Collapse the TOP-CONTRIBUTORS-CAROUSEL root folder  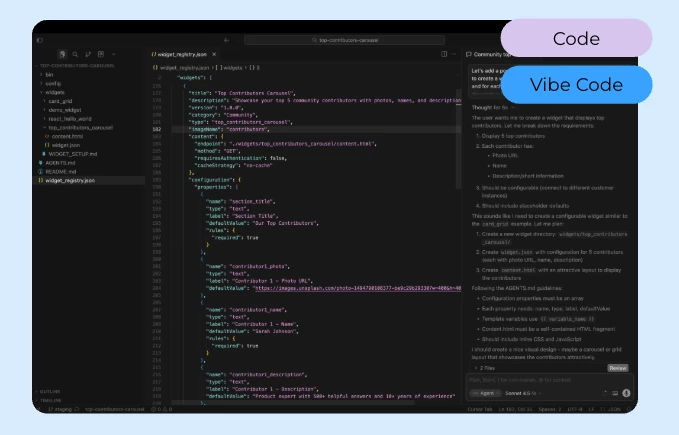pyautogui.click(x=74, y=66)
